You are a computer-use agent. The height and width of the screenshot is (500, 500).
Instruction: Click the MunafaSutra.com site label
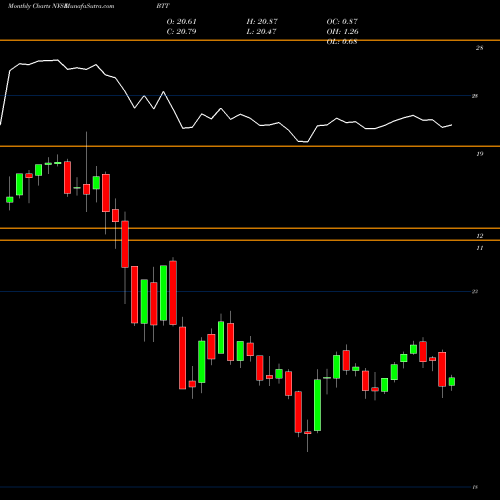point(89,6)
